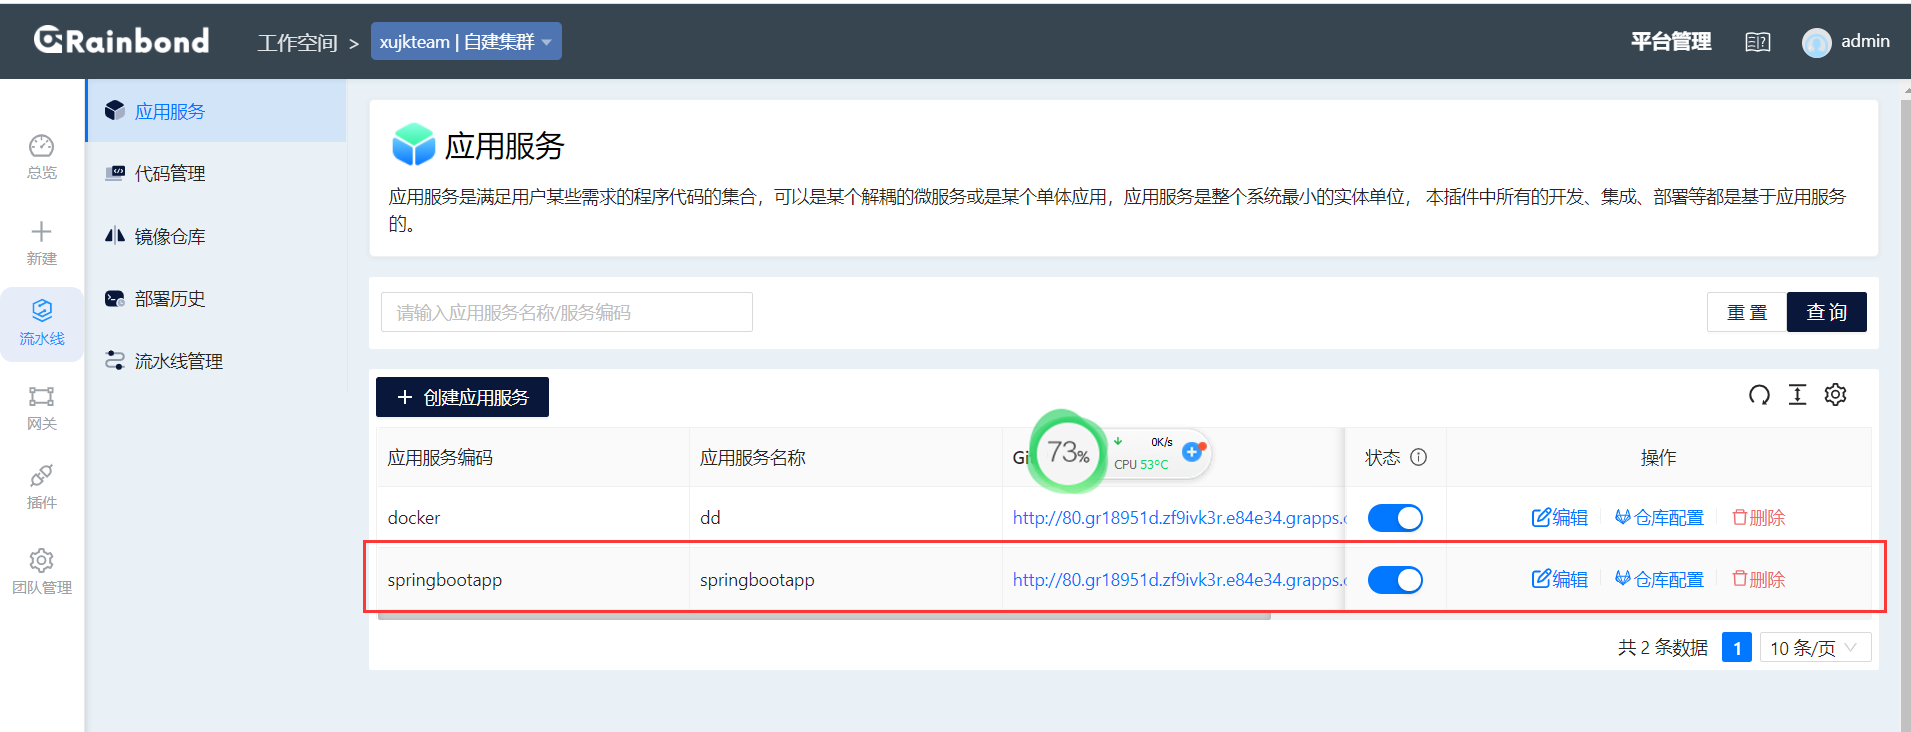This screenshot has width=1911, height=732.
Task: Click the 应用服务名称 column header
Action: 753,458
